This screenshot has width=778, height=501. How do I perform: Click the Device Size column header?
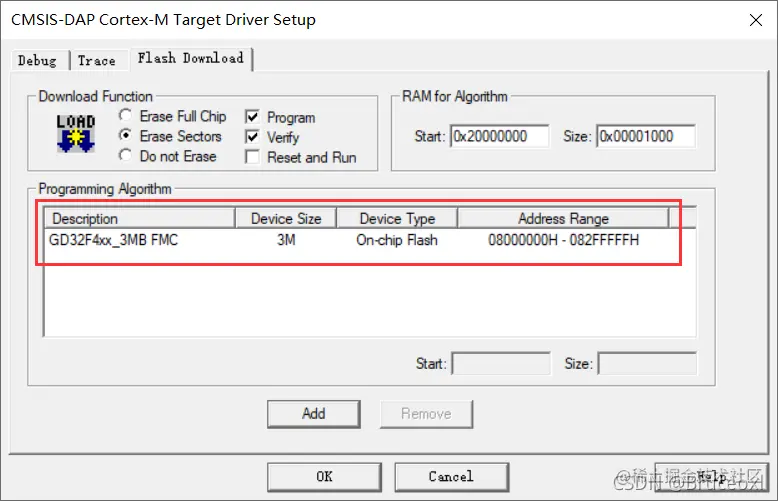point(286,218)
